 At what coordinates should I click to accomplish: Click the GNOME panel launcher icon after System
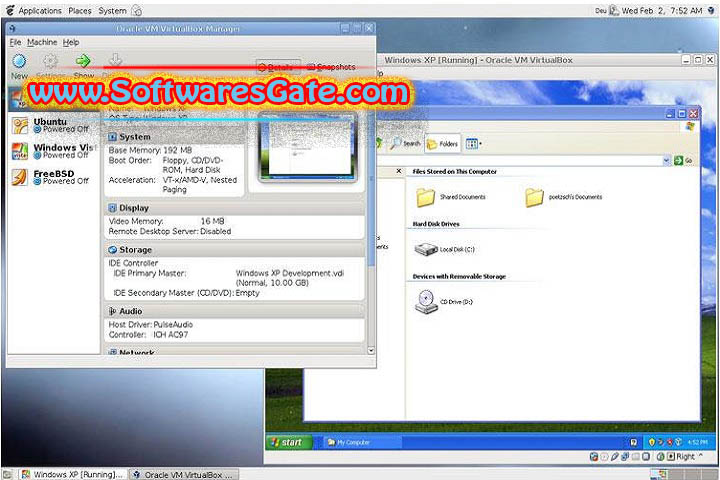click(137, 10)
